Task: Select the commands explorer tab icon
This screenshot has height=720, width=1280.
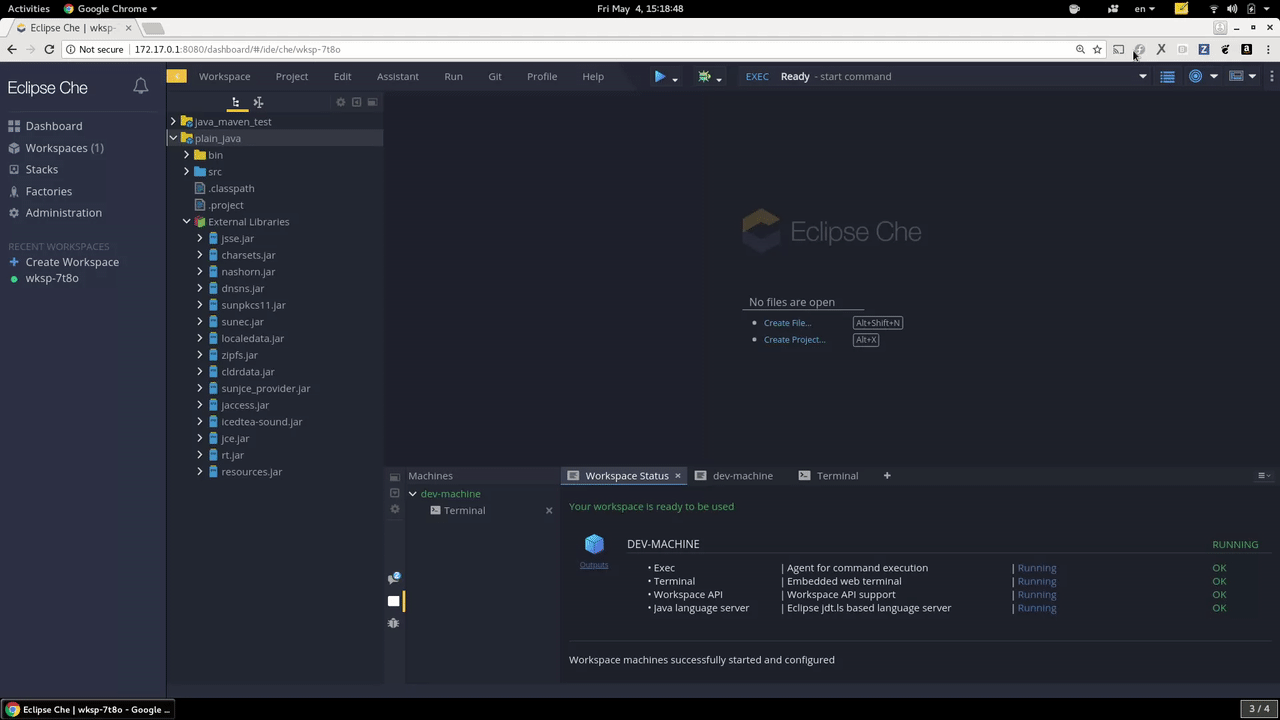Action: coord(258,102)
